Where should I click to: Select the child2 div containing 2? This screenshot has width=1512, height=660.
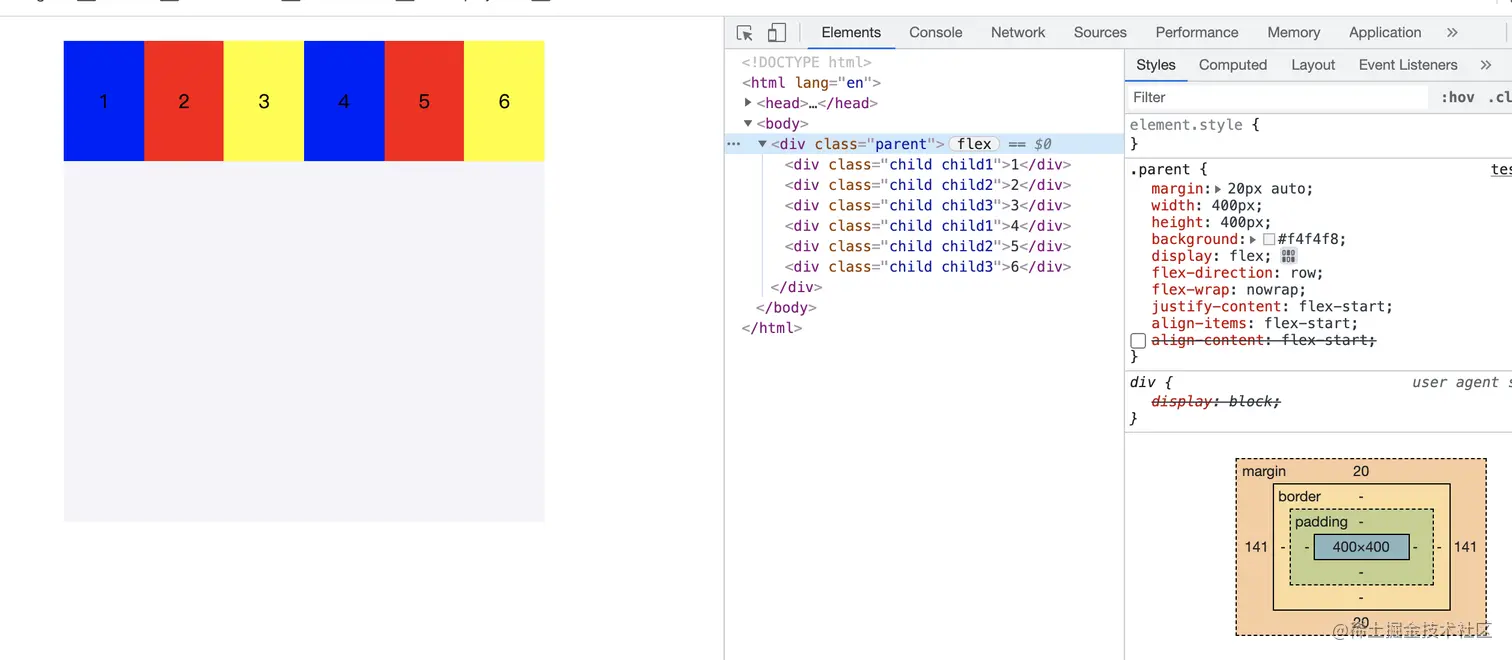pos(928,185)
